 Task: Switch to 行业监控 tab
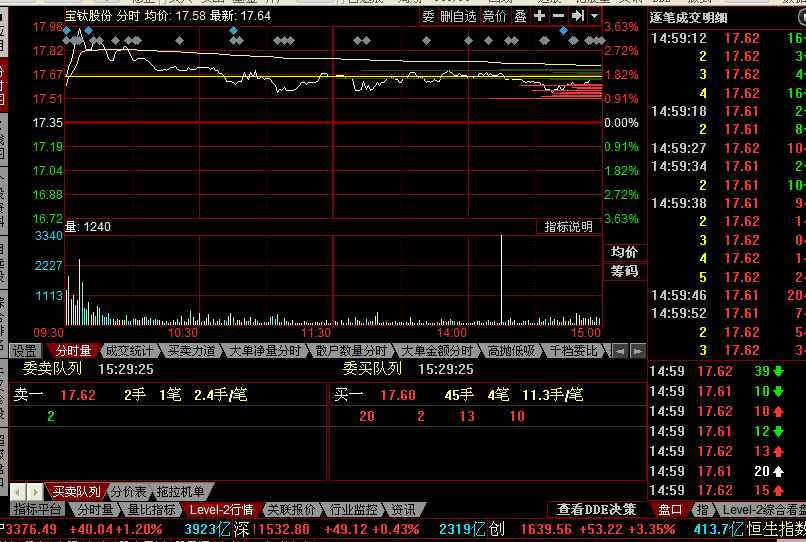[x=353, y=510]
